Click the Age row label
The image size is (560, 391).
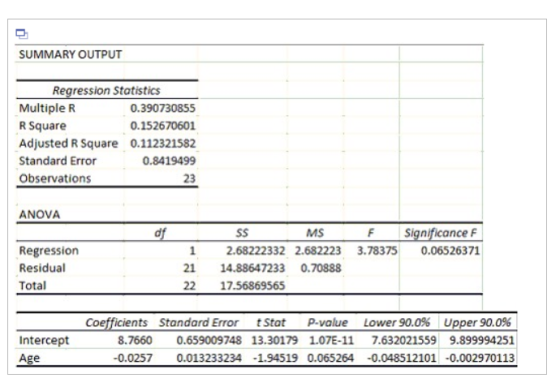tap(29, 358)
